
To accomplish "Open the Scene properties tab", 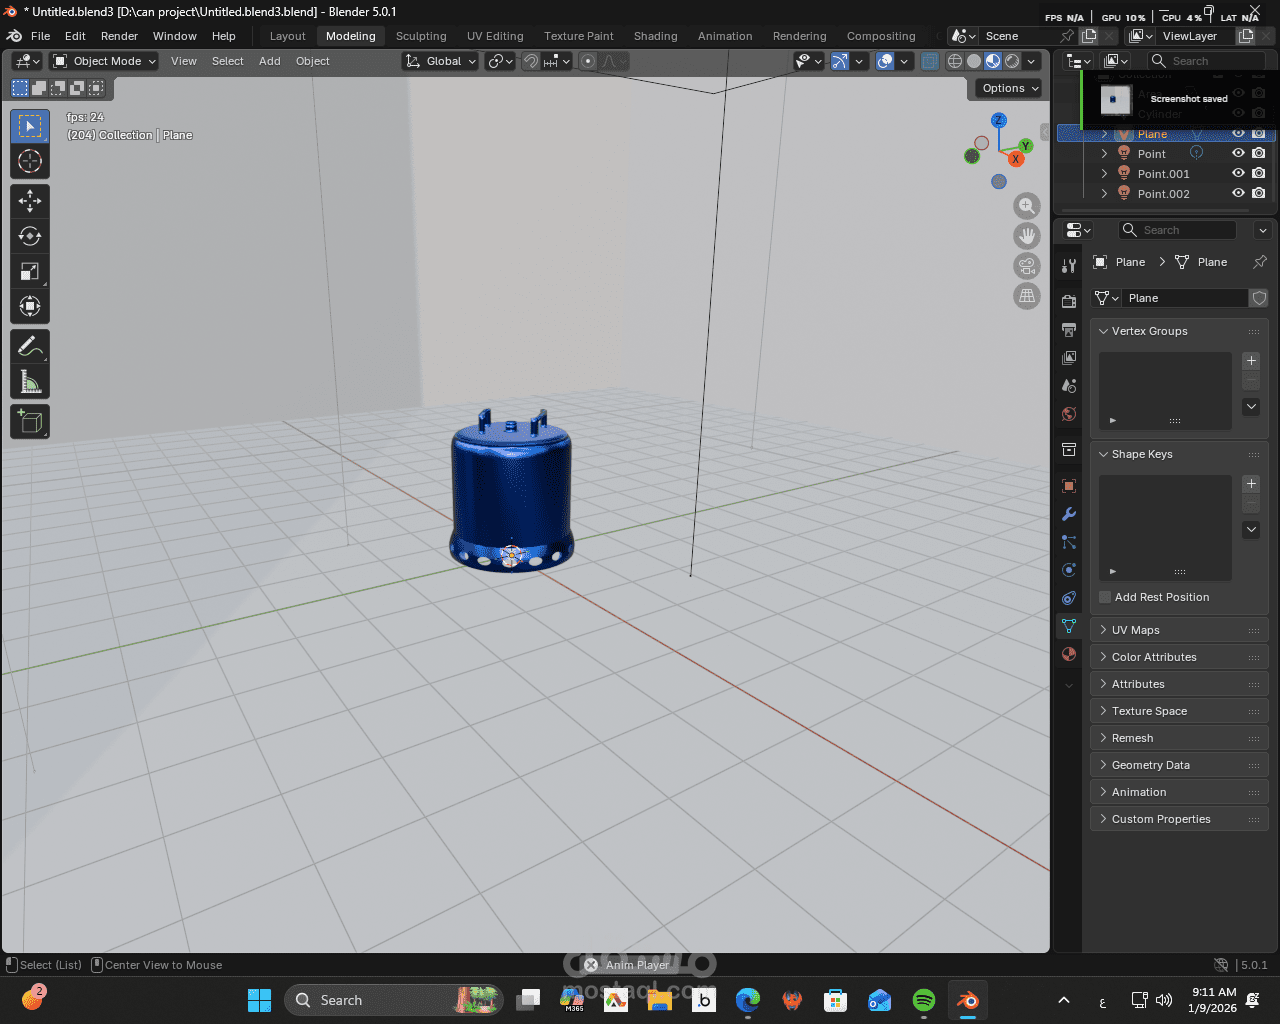I will click(x=1069, y=385).
